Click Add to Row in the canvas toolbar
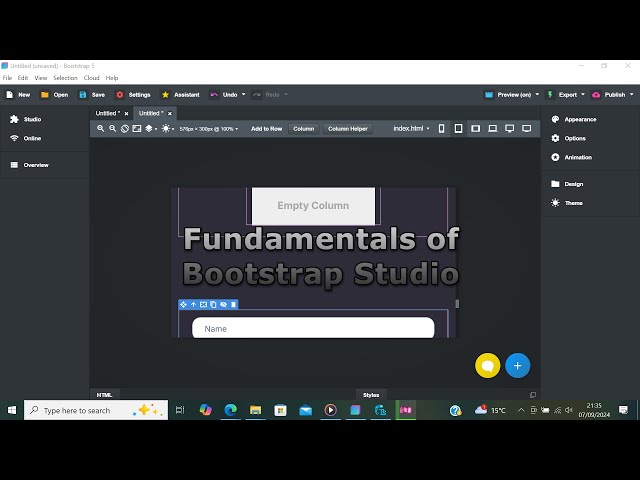 tap(267, 129)
